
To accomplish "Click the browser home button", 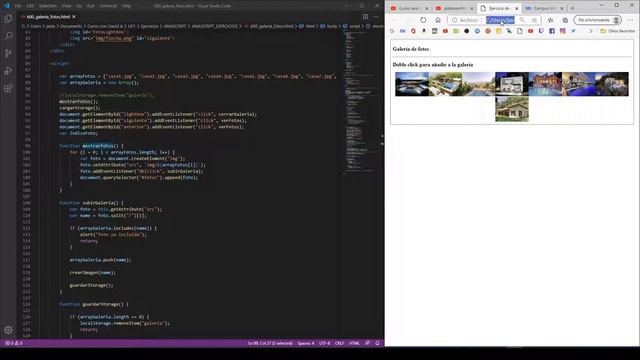I will (x=438, y=20).
